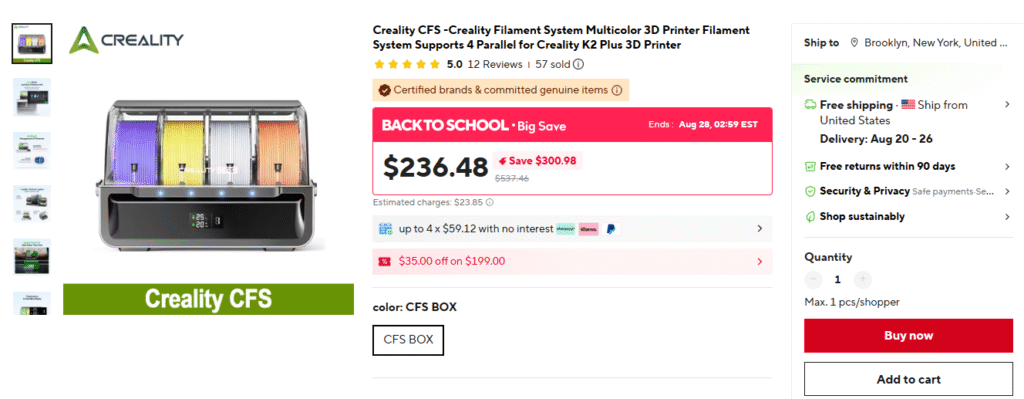
Task: Click the Klarna icon in the installment row
Action: 588,229
